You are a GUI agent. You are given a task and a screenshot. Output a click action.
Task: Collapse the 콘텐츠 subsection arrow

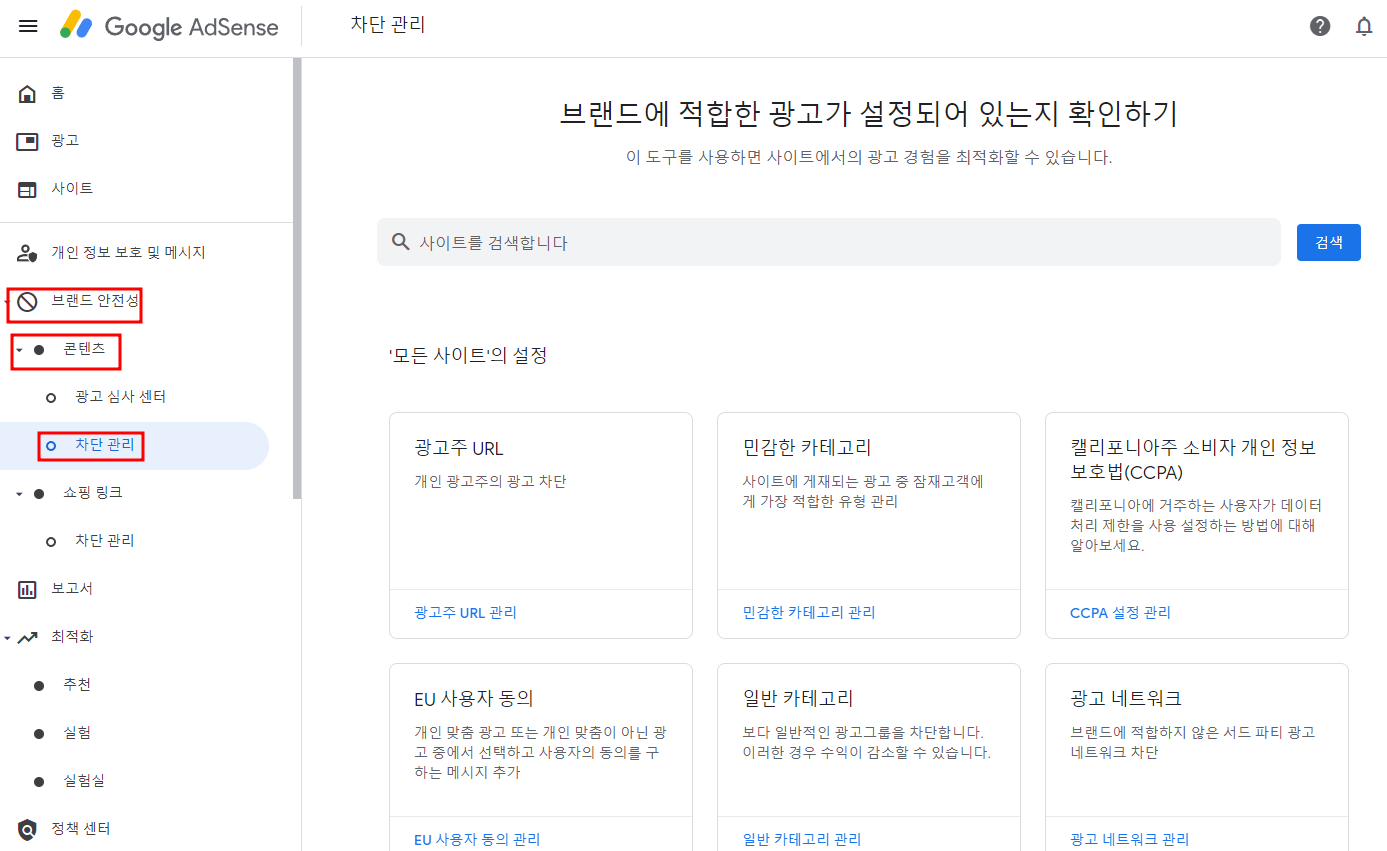tap(20, 350)
